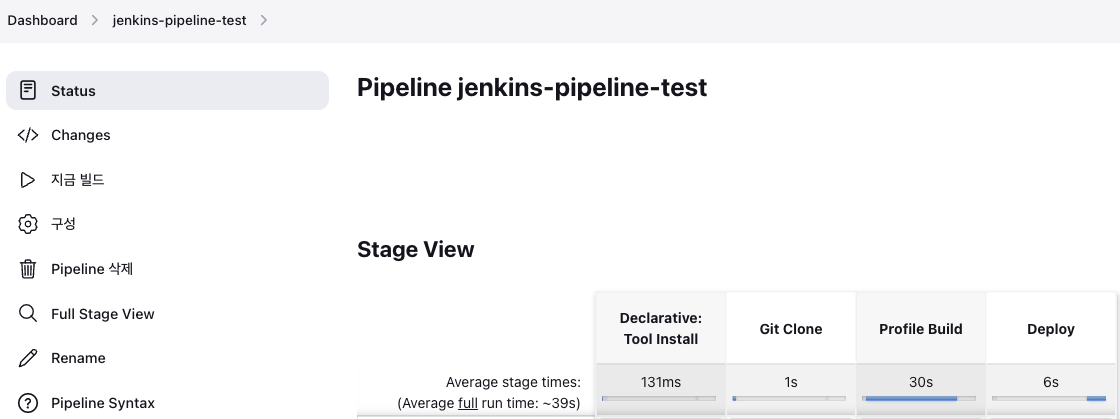The height and width of the screenshot is (419, 1120).
Task: Open jenkins-pipeline-test breadcrumb link
Action: (179, 20)
